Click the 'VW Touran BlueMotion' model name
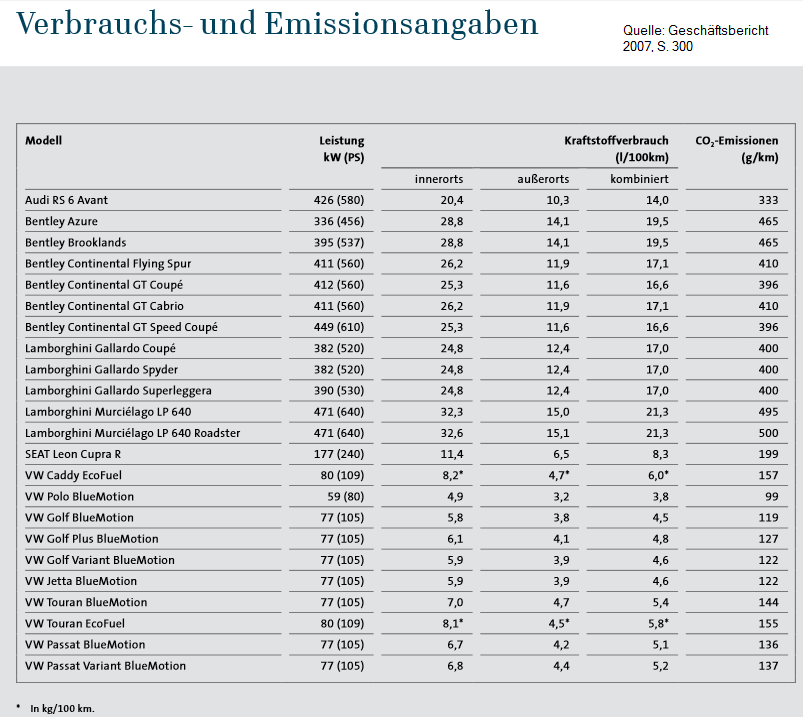803x717 pixels. [x=86, y=602]
